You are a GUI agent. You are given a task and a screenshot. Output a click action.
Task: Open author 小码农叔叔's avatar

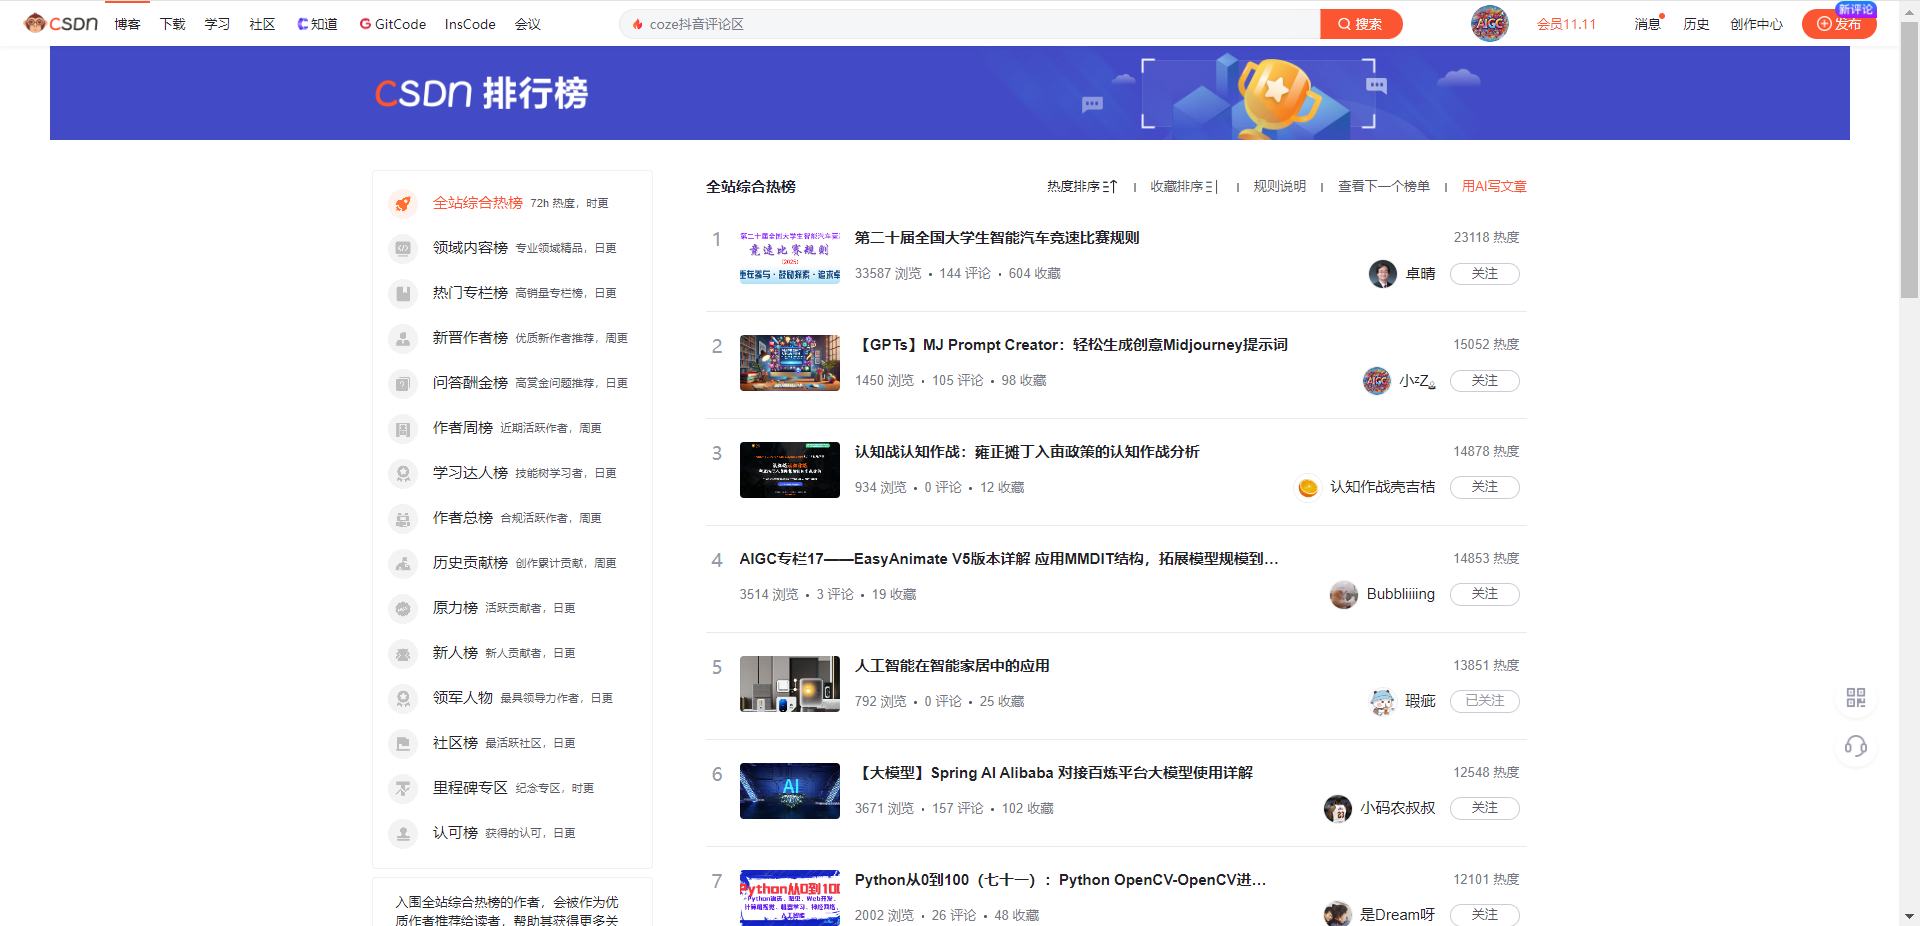(x=1338, y=808)
